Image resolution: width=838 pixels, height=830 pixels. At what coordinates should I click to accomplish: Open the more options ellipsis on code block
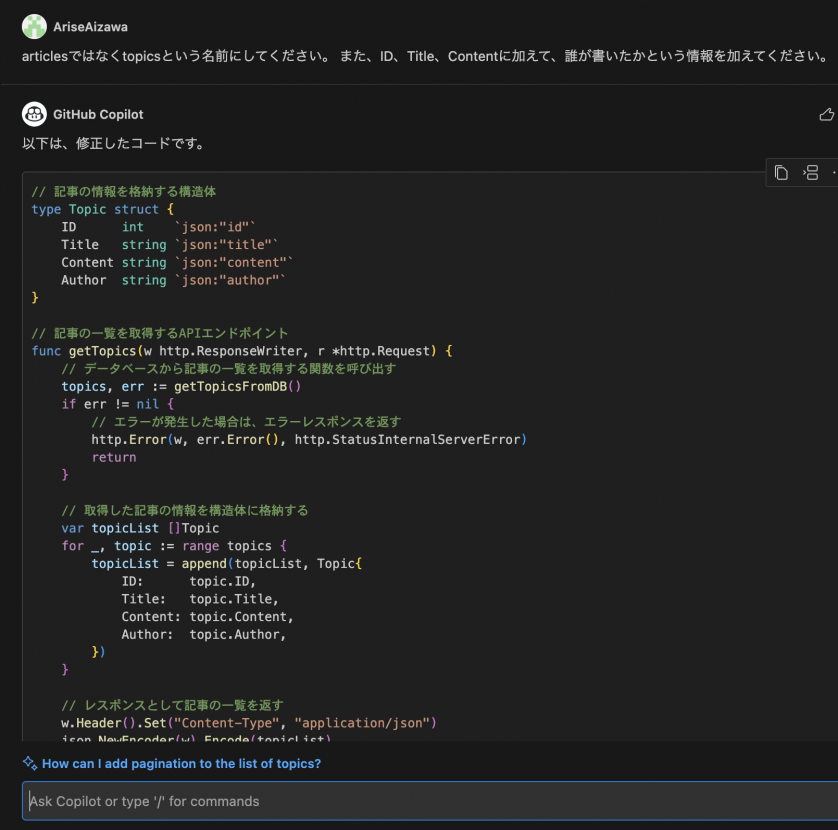pyautogui.click(x=833, y=172)
